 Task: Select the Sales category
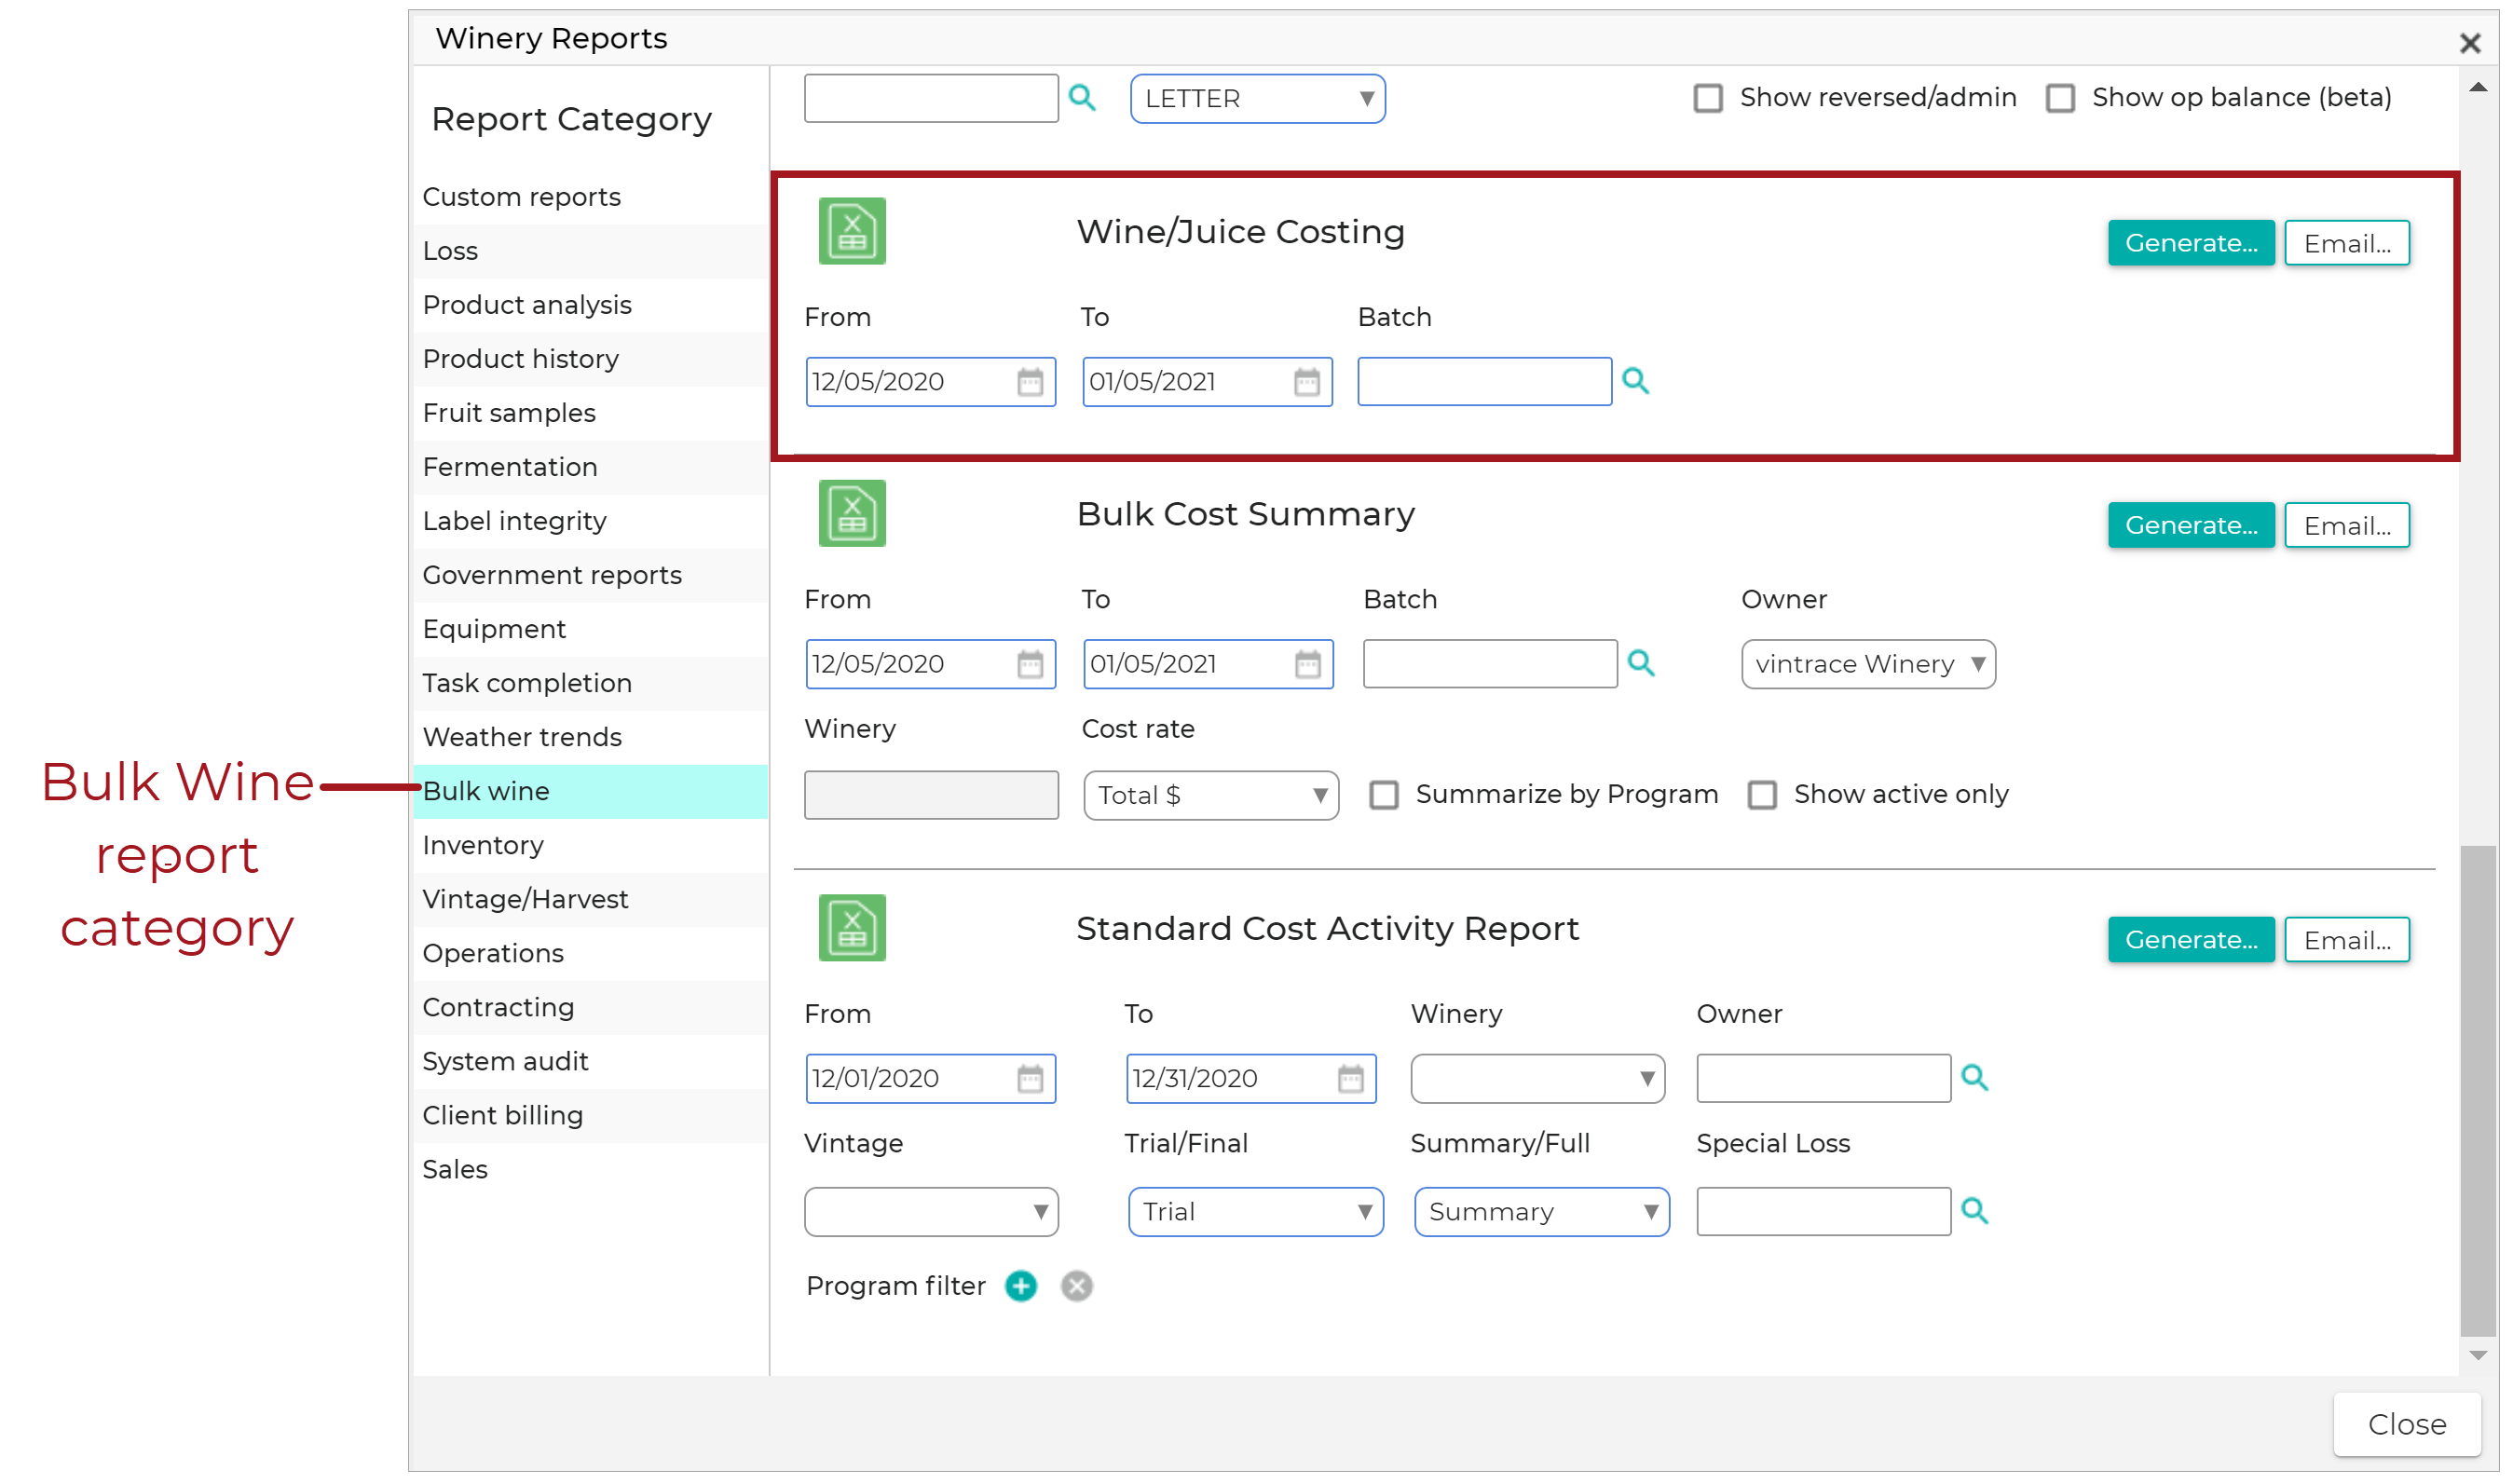[x=590, y=1169]
